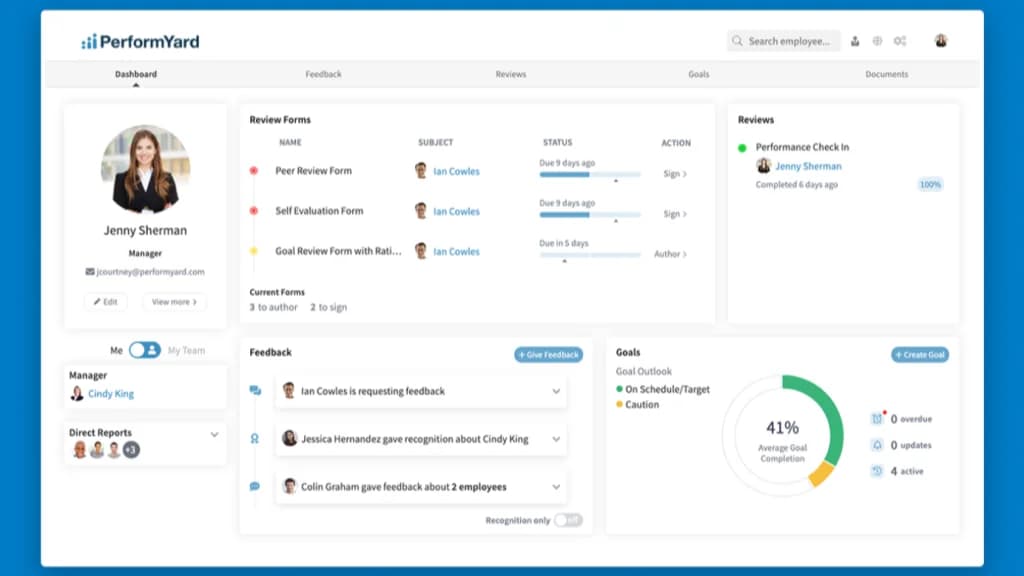The height and width of the screenshot is (576, 1024).
Task: Open the user avatar menu in header
Action: point(940,41)
